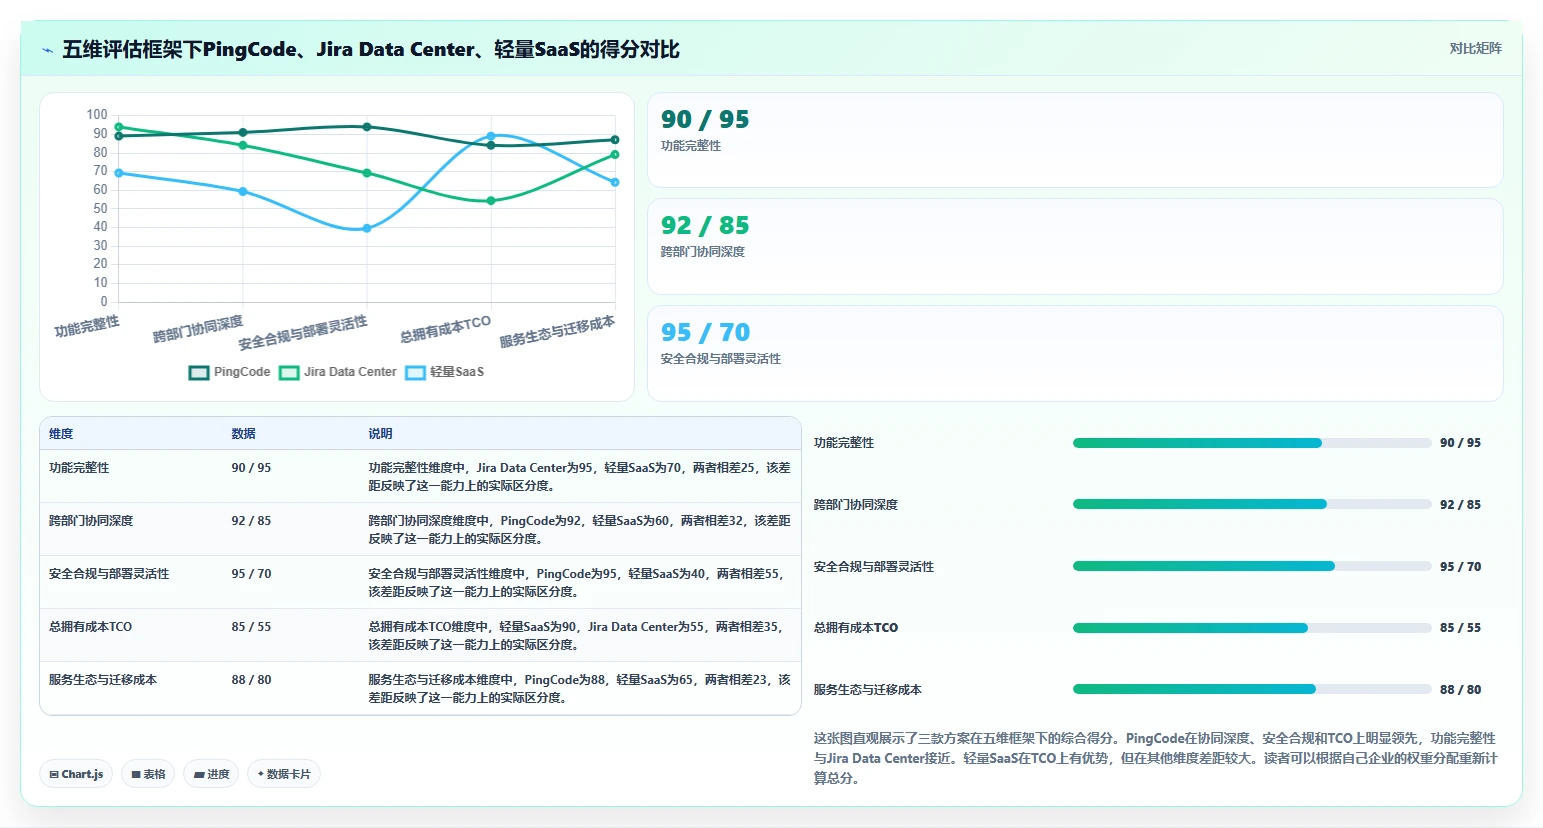1543x828 pixels.
Task: Click the 安全合规与部署灵活性 progress bar
Action: (1252, 566)
